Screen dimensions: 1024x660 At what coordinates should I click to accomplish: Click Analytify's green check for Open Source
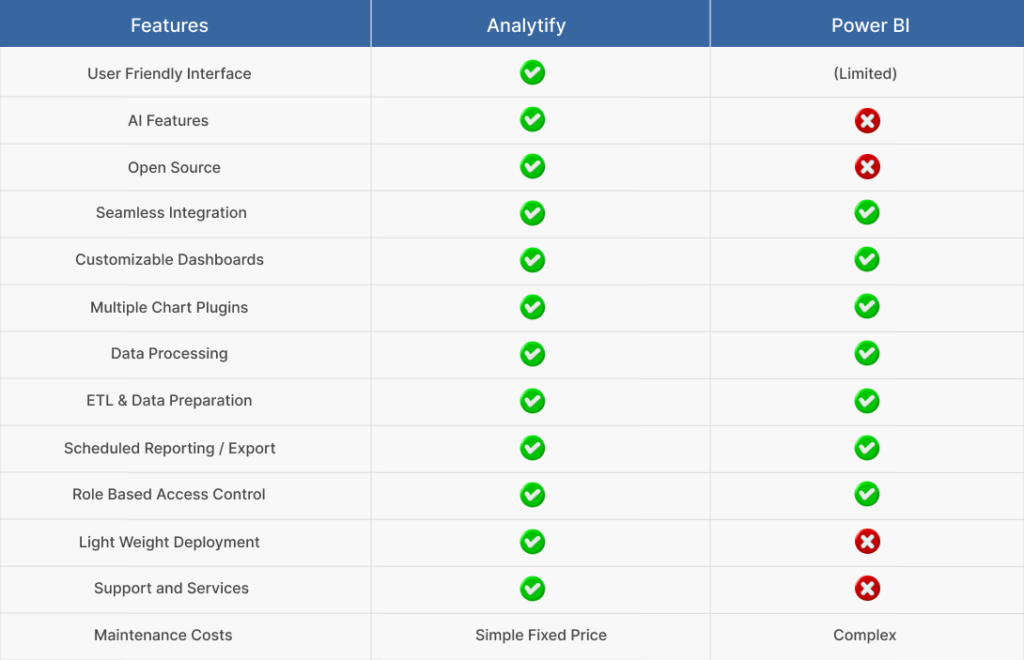532,166
